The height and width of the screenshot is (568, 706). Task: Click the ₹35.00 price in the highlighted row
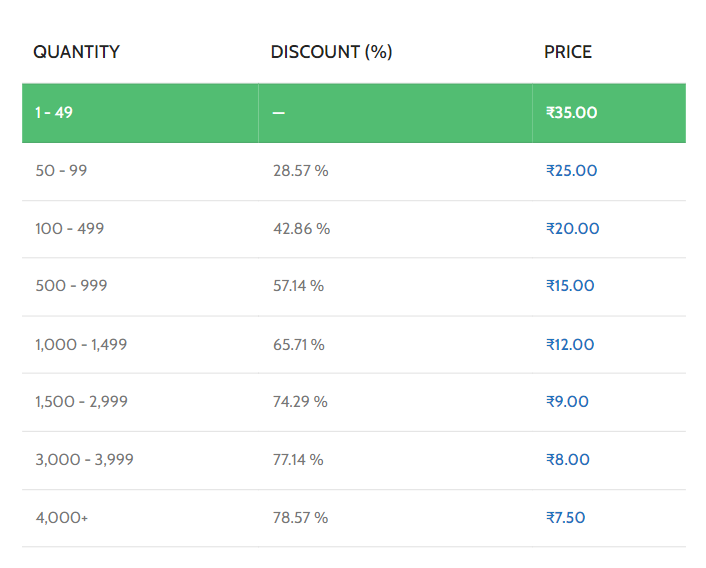tap(571, 113)
